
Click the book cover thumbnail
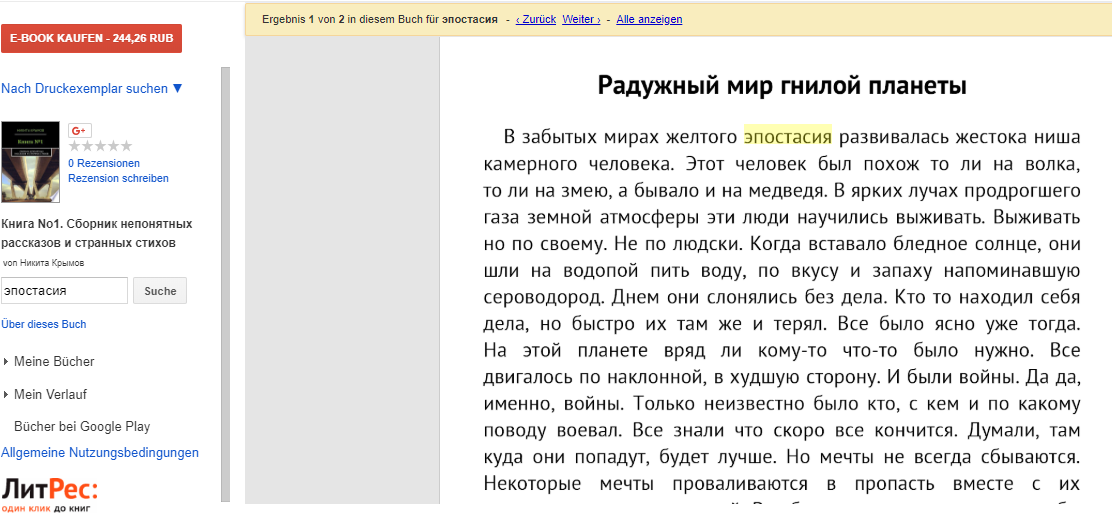pyautogui.click(x=30, y=162)
